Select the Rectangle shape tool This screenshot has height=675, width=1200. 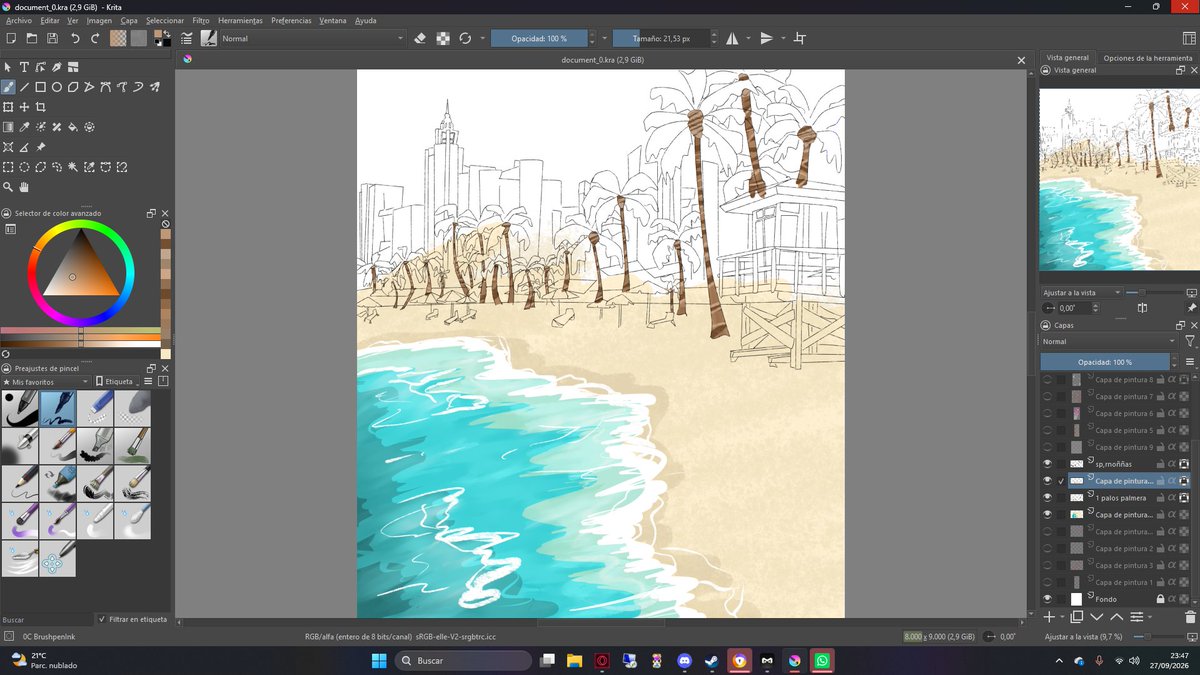click(41, 87)
